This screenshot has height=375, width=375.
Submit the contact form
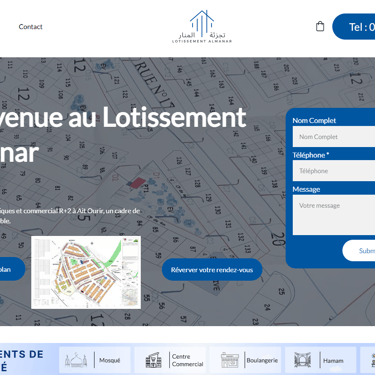click(359, 250)
